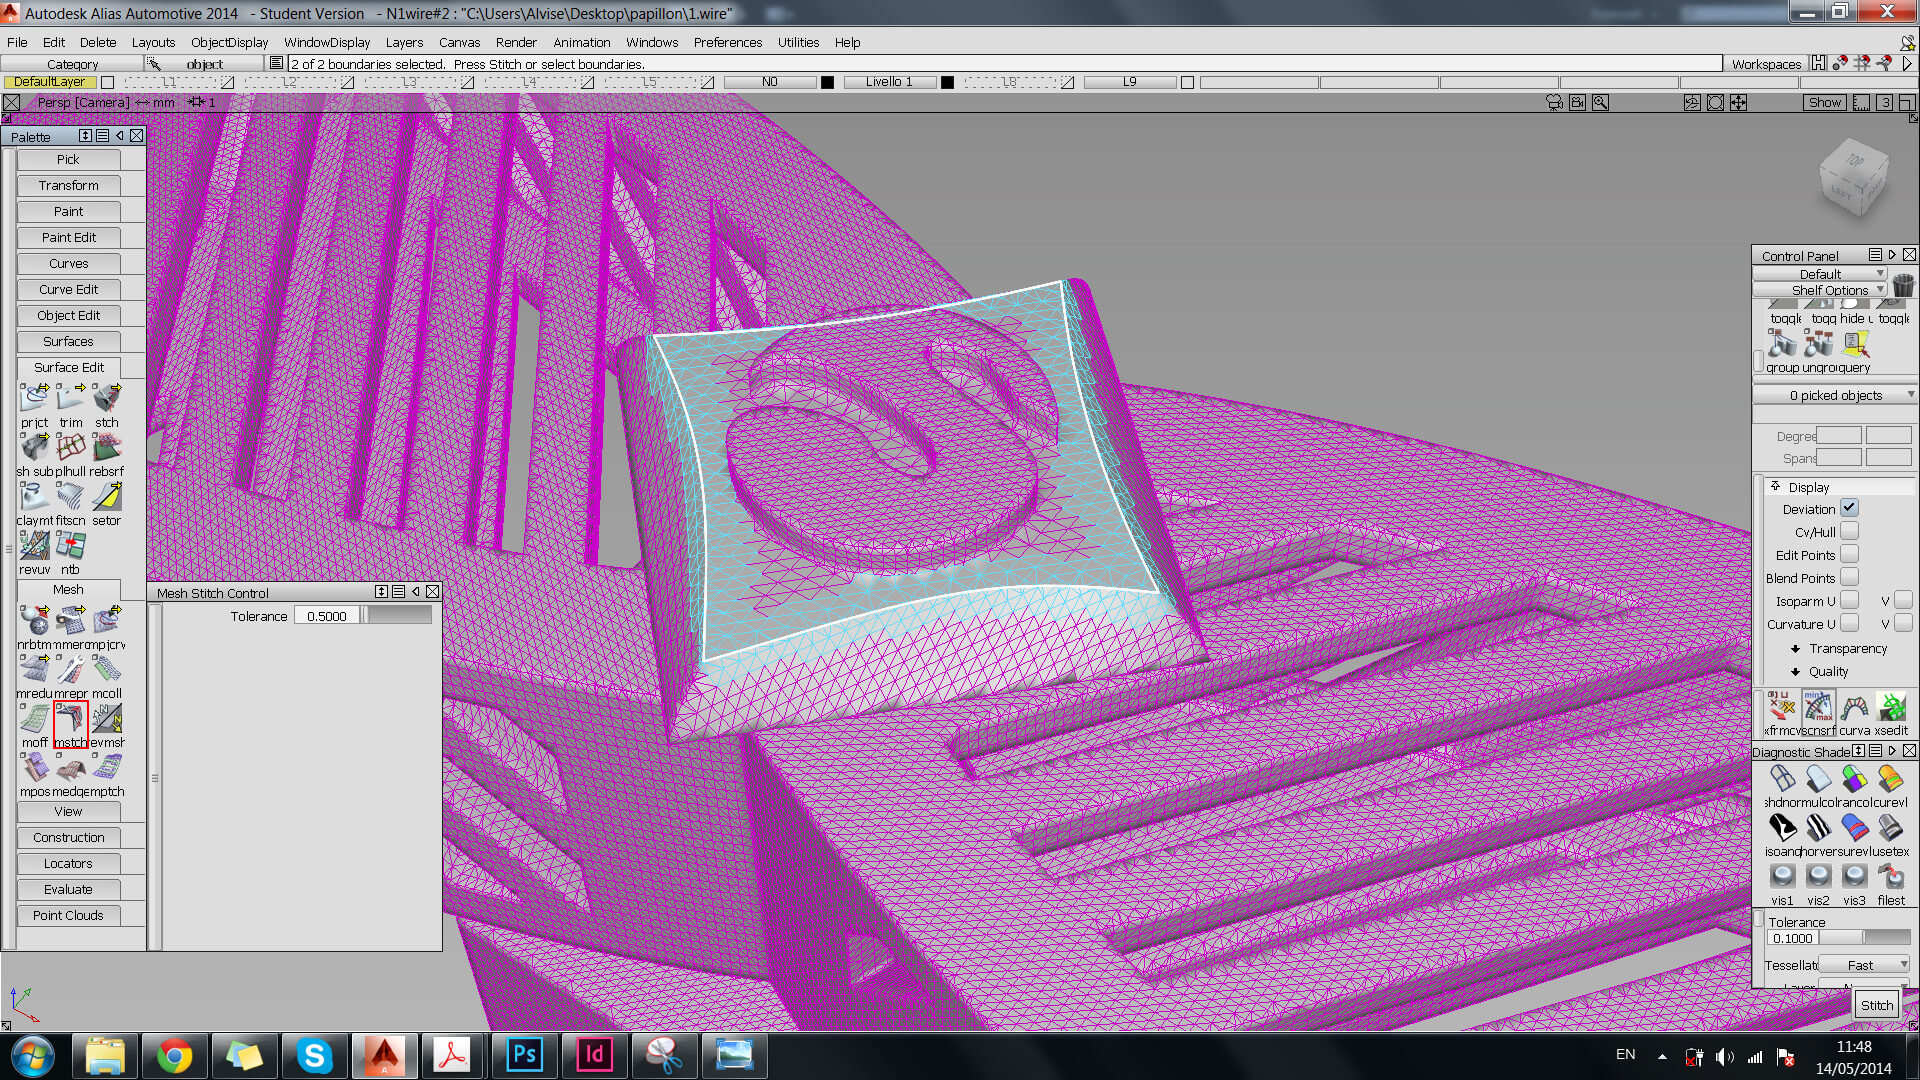Activate isoangle diagnostic shade icon
The height and width of the screenshot is (1080, 1920).
(1782, 827)
